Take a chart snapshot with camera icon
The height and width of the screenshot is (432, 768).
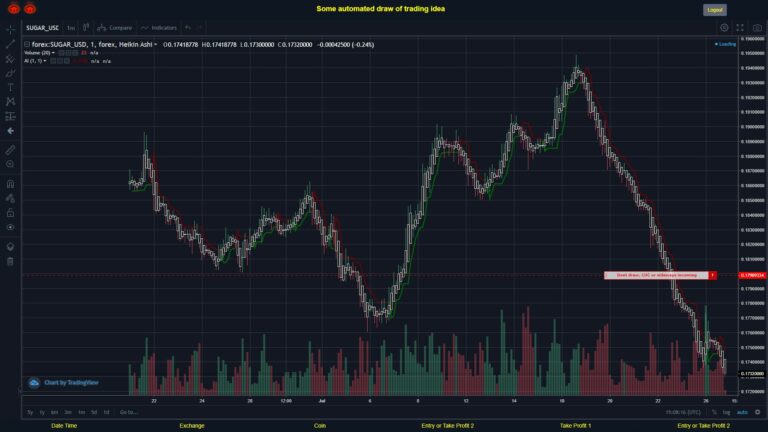tap(757, 27)
